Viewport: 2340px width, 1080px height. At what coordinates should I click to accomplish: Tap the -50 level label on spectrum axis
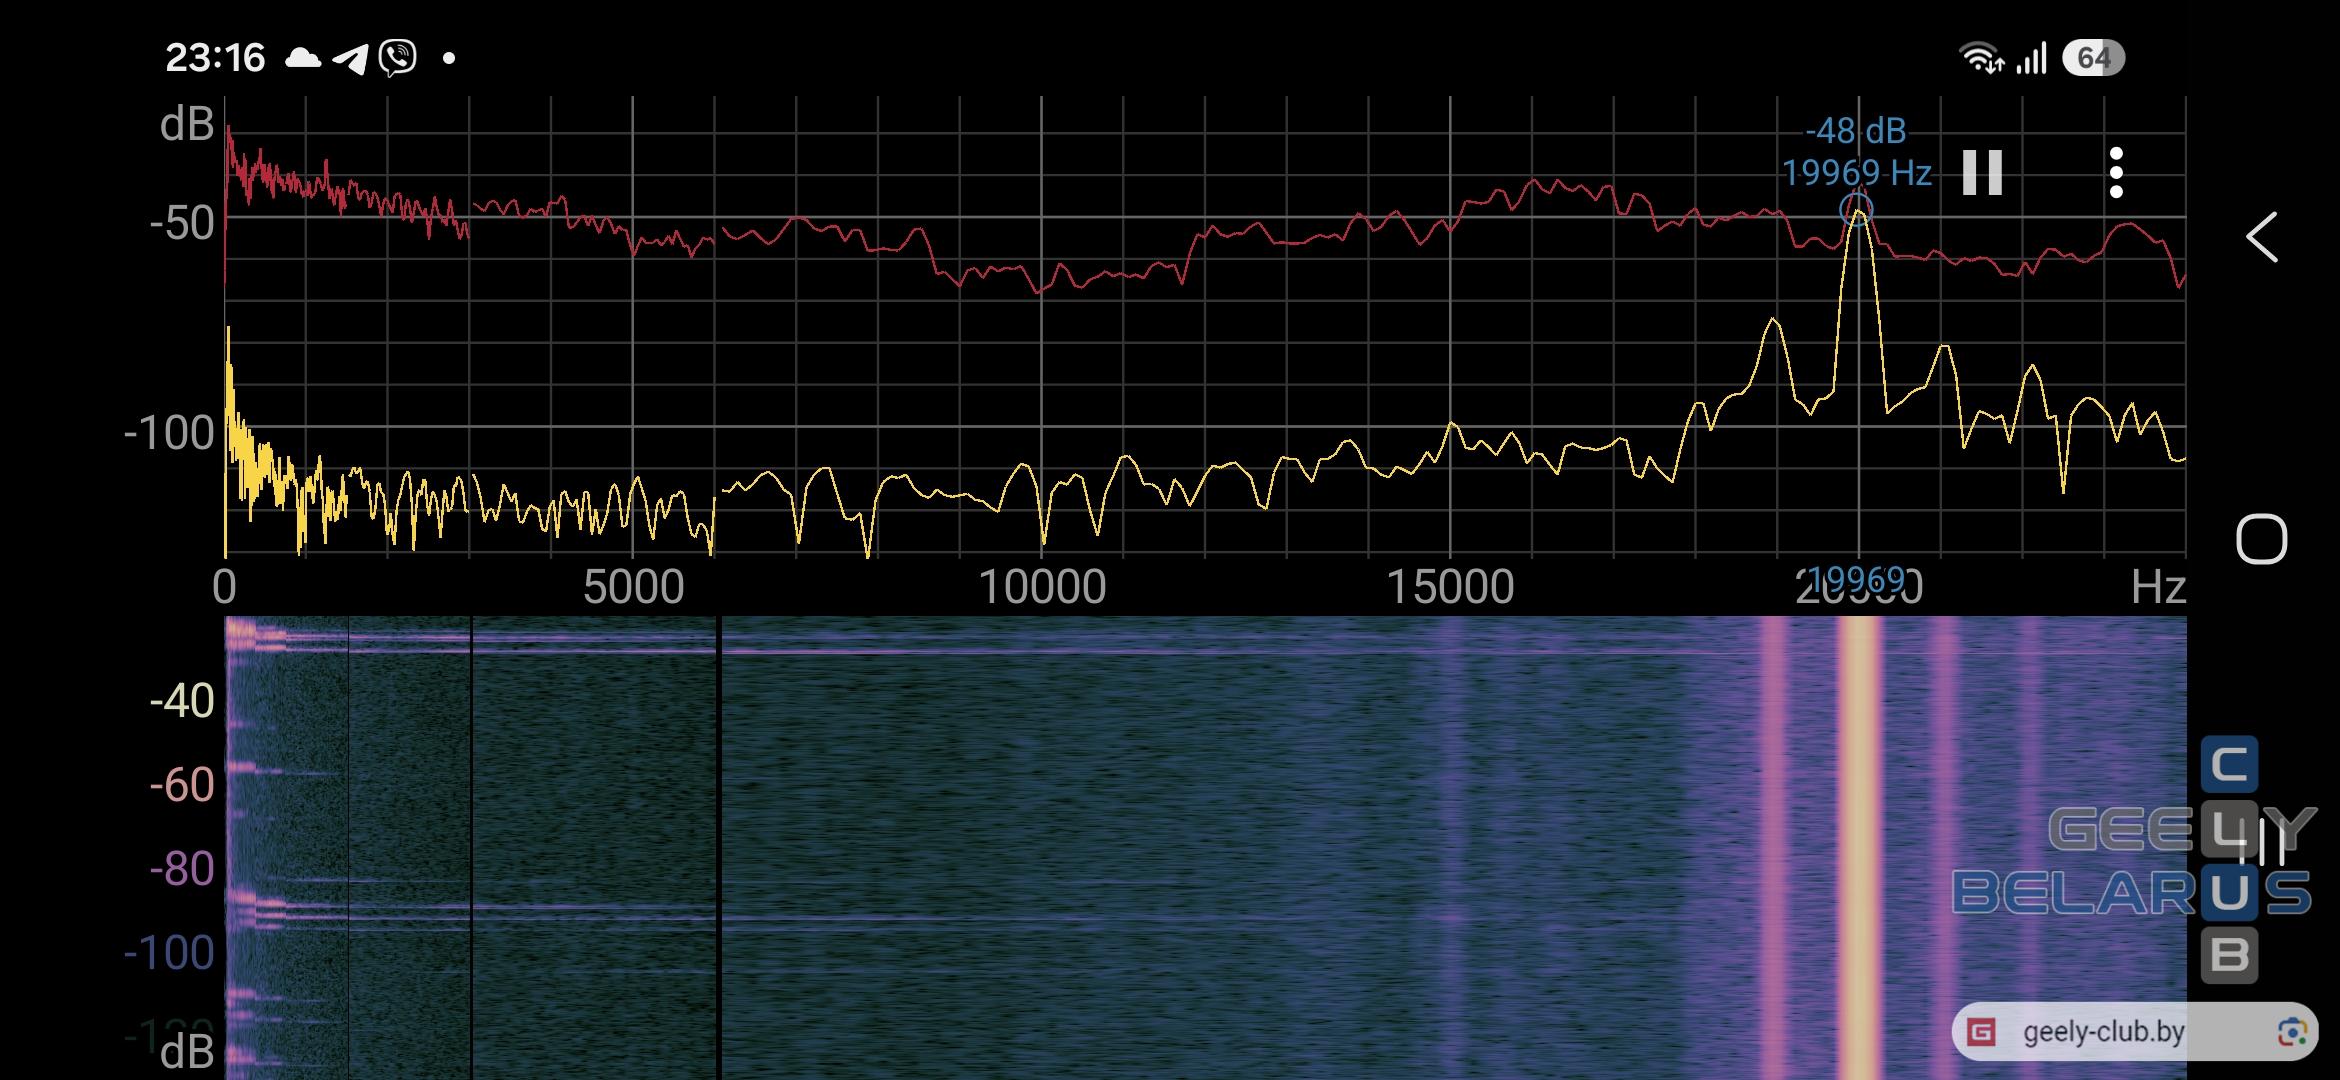(182, 223)
